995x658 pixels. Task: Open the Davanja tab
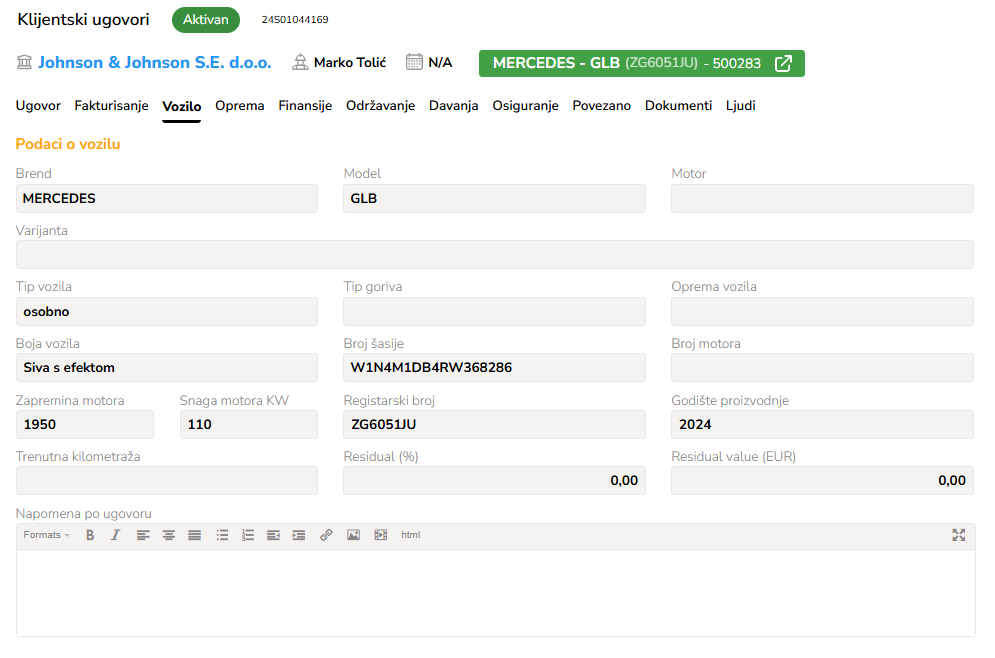454,106
